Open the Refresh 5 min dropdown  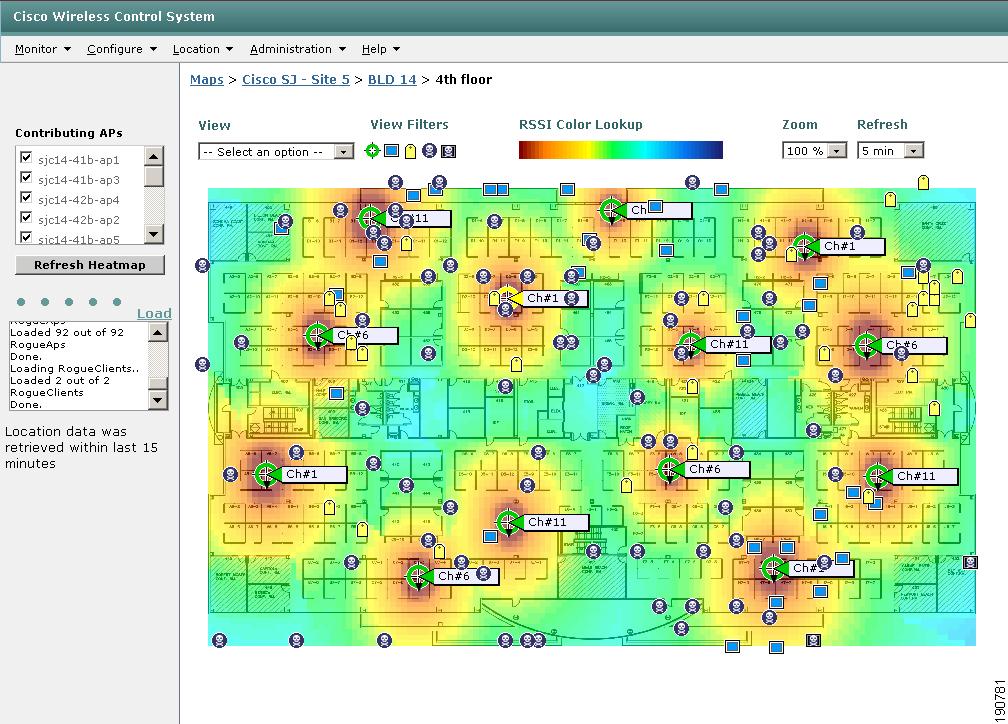(890, 150)
